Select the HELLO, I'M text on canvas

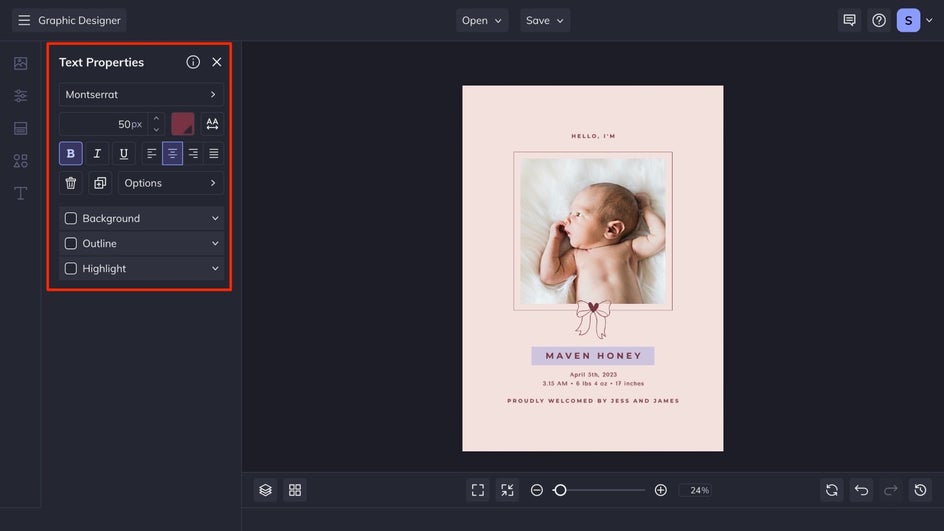pos(593,136)
